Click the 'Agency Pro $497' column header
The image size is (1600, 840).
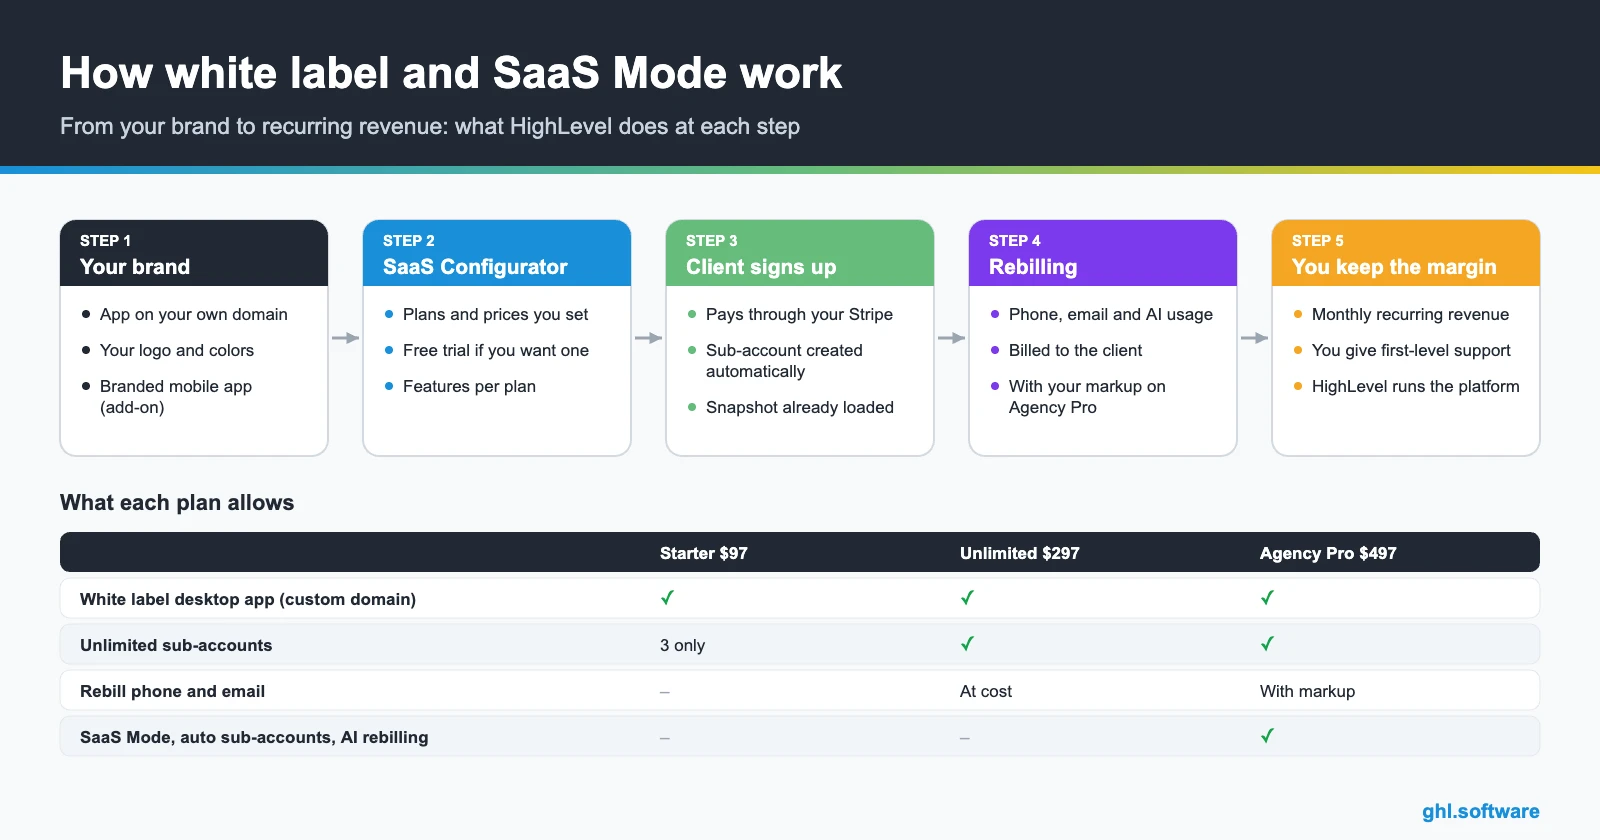[x=1328, y=553]
